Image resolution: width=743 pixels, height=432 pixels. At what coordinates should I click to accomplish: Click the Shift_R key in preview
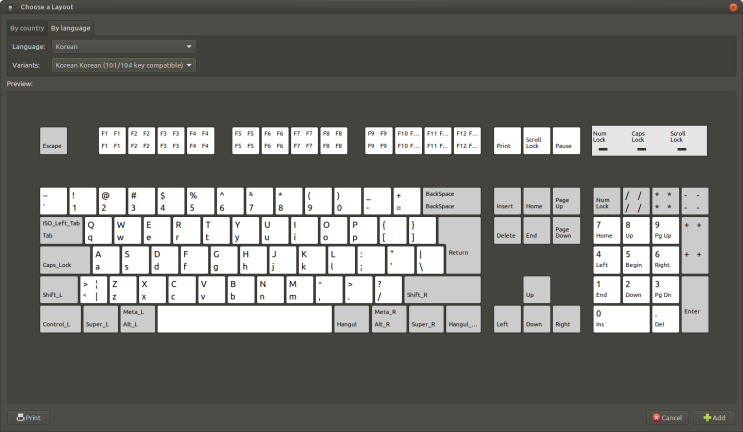[443, 289]
